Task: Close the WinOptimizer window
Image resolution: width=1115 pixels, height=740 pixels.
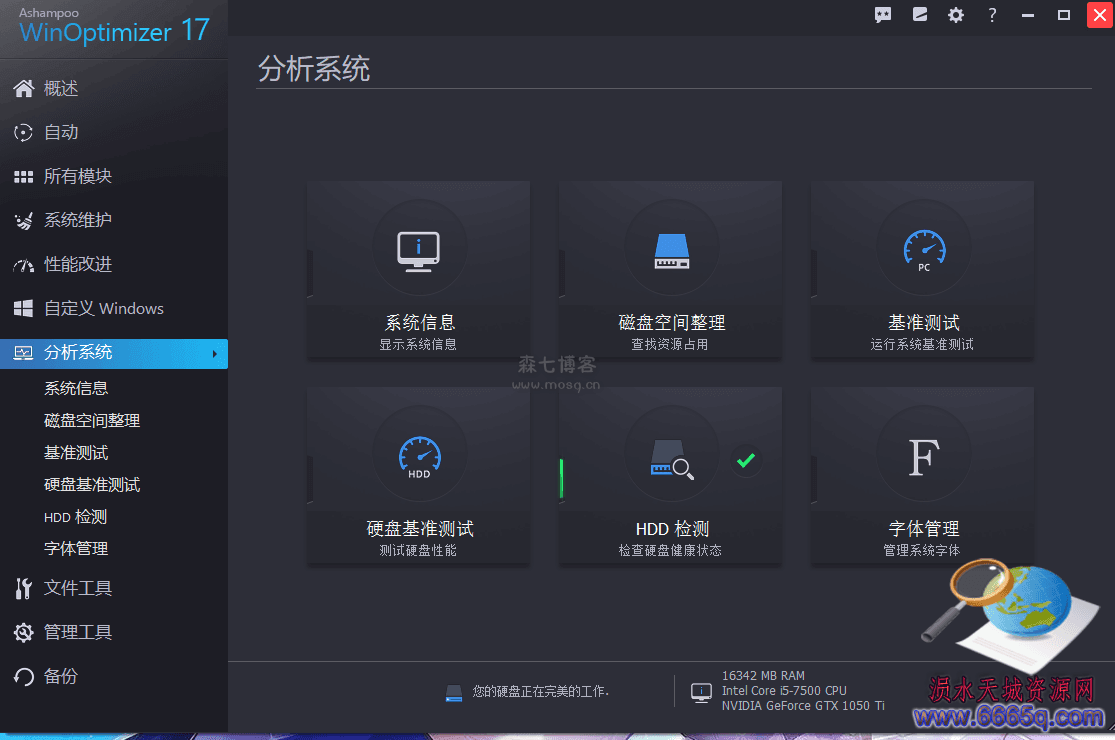Action: 1100,15
